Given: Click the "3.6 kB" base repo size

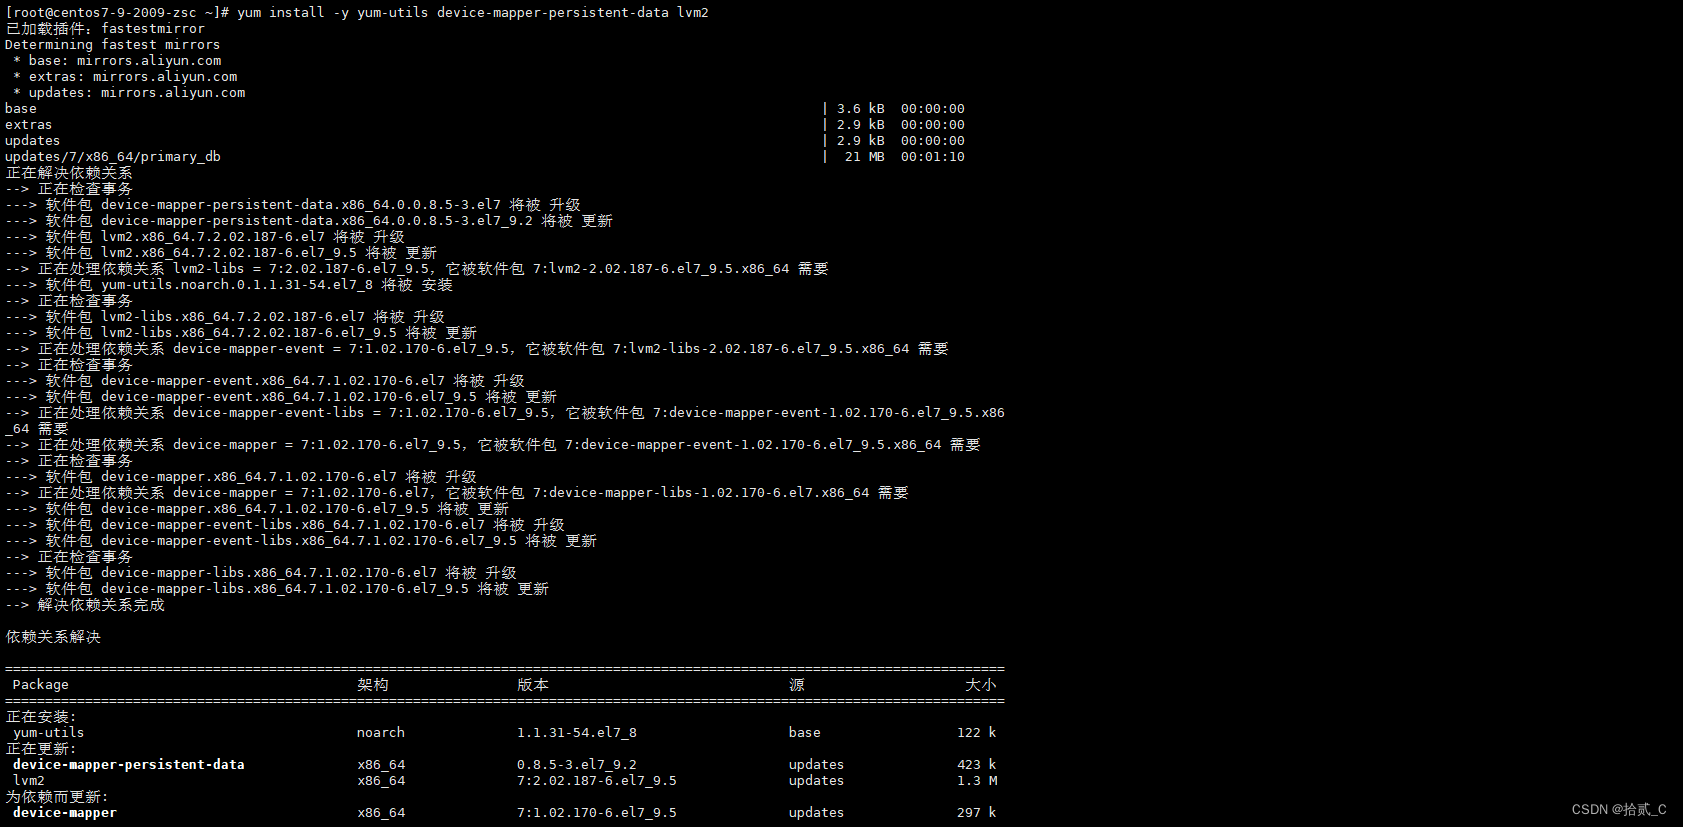Looking at the screenshot, I should point(861,109).
